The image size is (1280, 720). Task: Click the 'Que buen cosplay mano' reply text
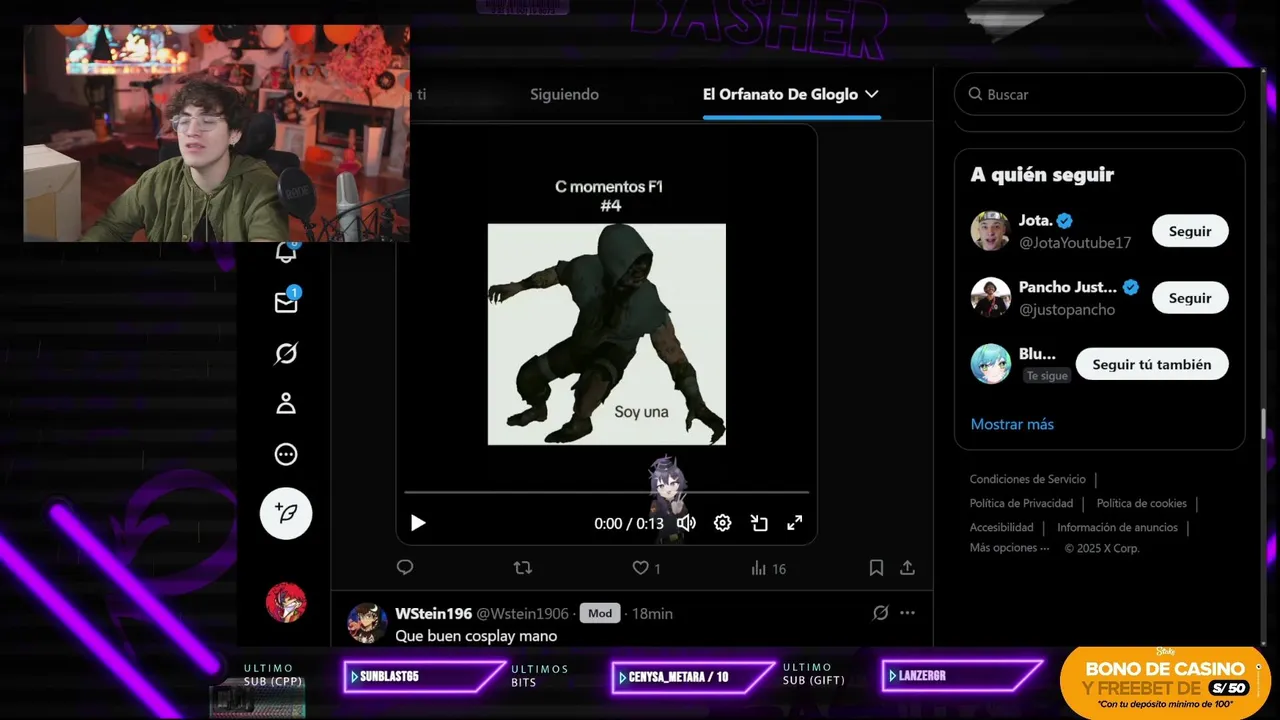coord(476,636)
